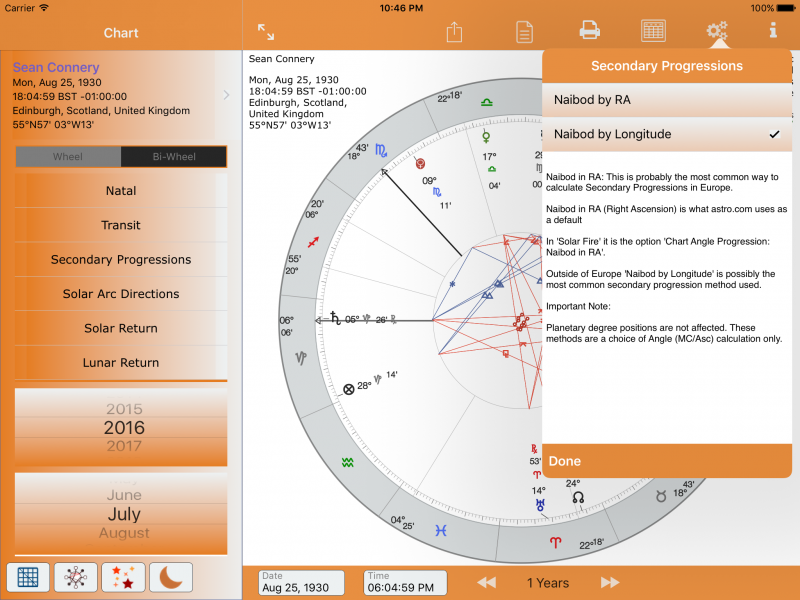
Task: Select Naibod by RA option
Action: (666, 100)
